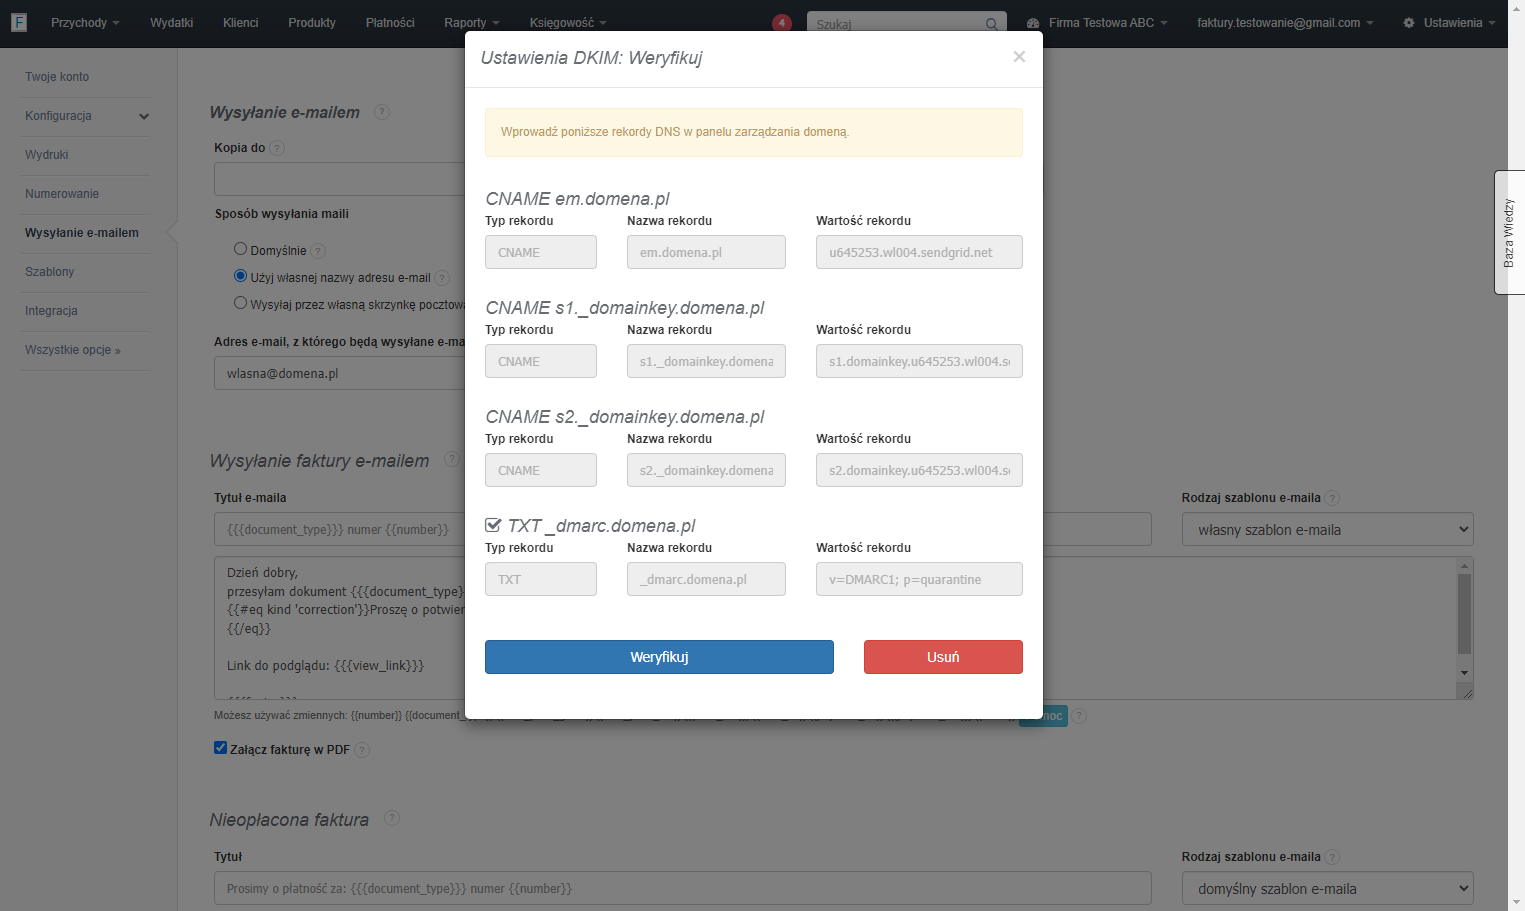Open the faktury.testowanie@gmail.com account menu
The height and width of the screenshot is (911, 1525).
[1285, 23]
